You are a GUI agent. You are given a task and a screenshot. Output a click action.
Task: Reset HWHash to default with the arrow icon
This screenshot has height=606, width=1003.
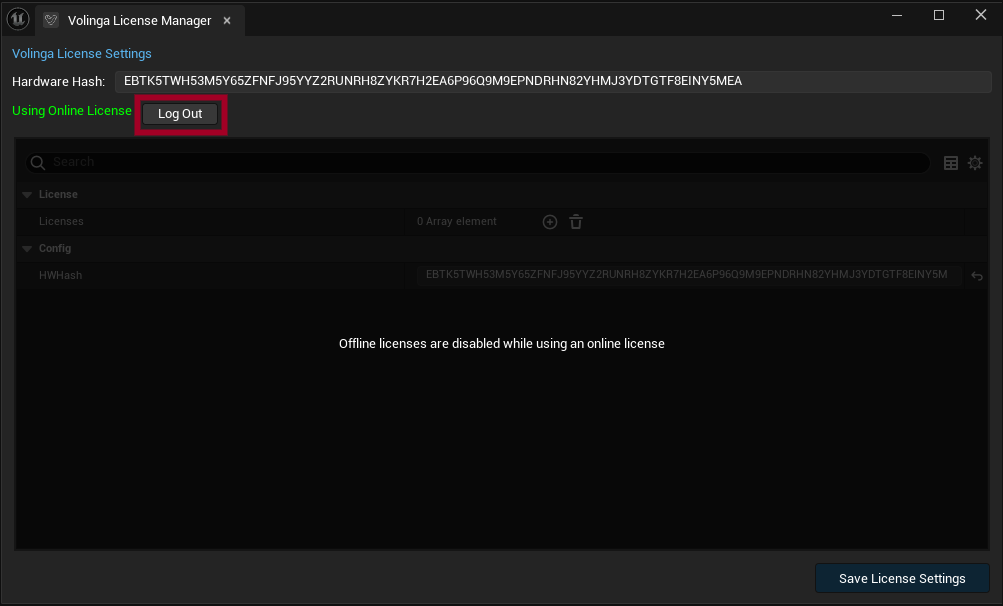pyautogui.click(x=977, y=276)
